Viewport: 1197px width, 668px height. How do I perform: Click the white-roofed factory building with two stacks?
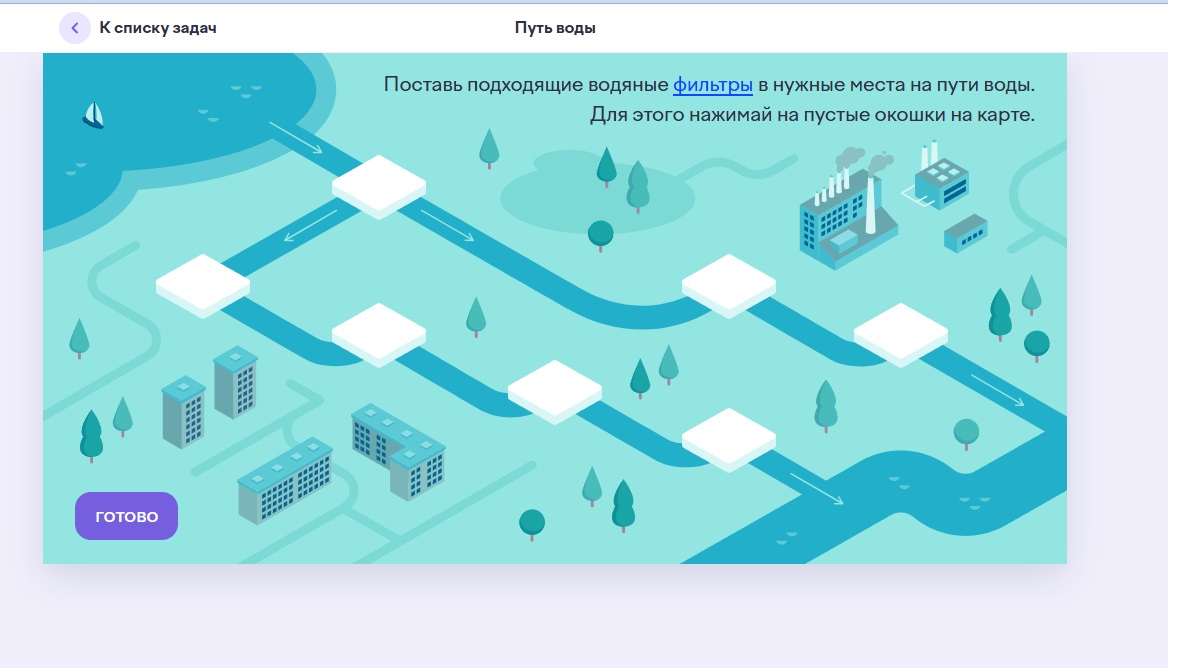941,180
